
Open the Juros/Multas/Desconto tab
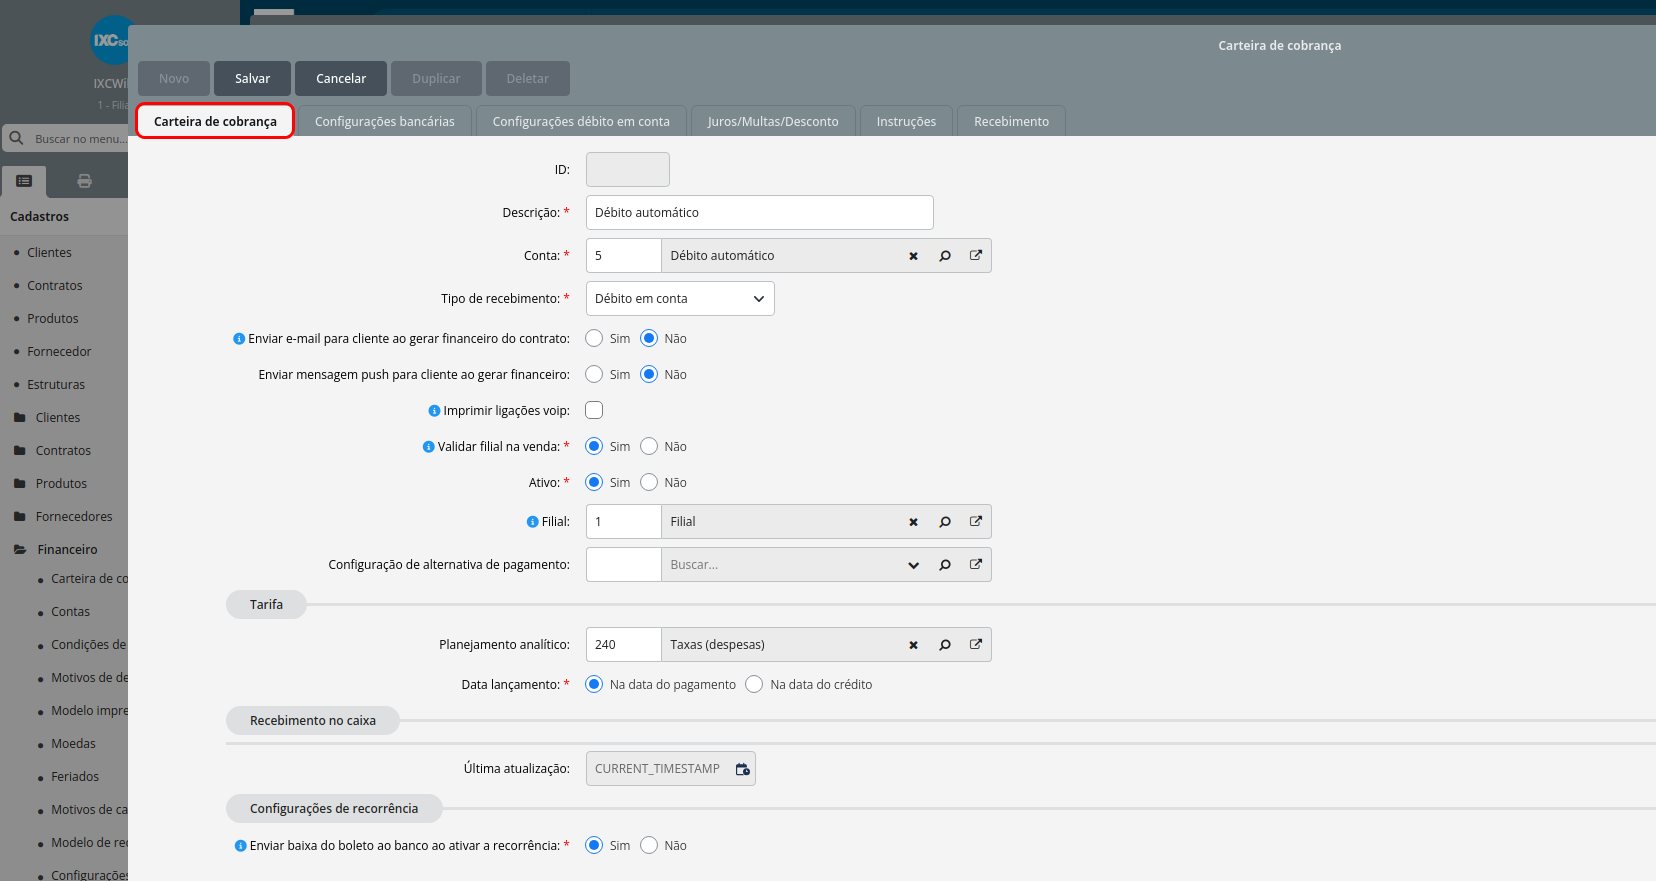[773, 121]
